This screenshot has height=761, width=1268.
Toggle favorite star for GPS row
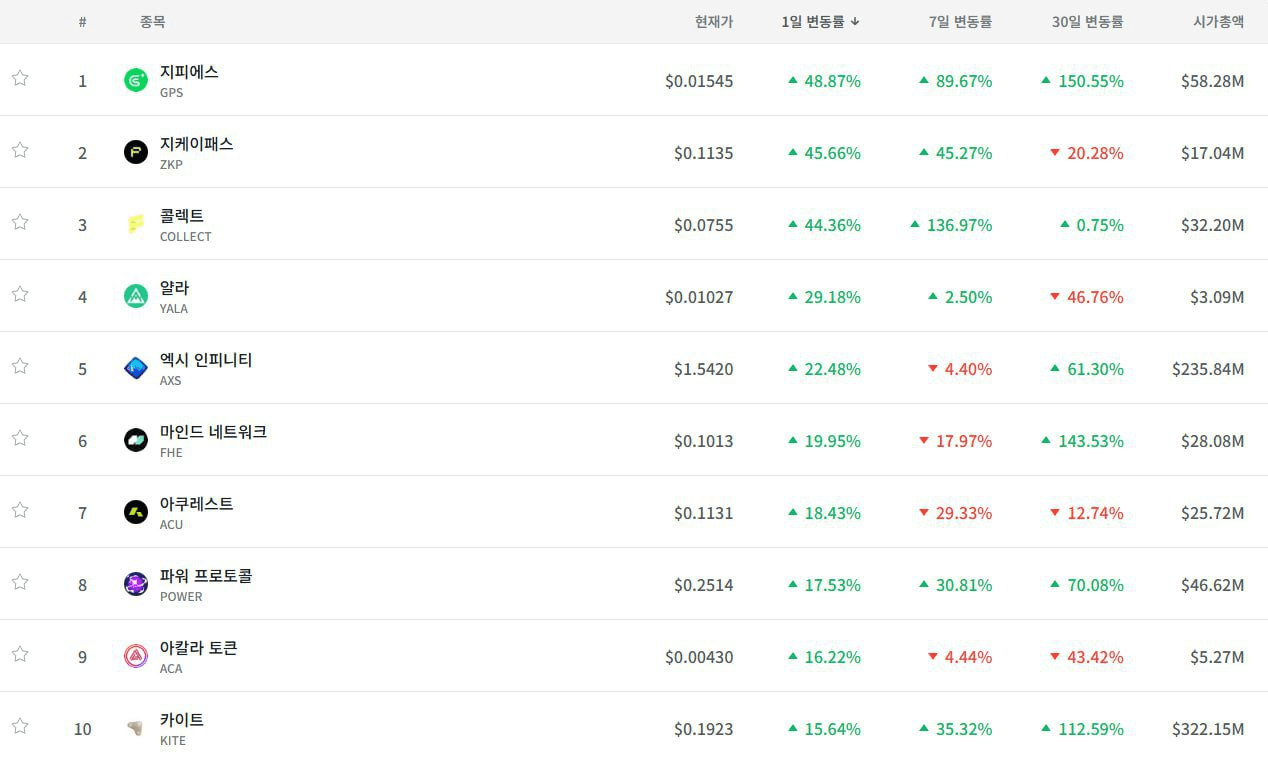coord(20,78)
